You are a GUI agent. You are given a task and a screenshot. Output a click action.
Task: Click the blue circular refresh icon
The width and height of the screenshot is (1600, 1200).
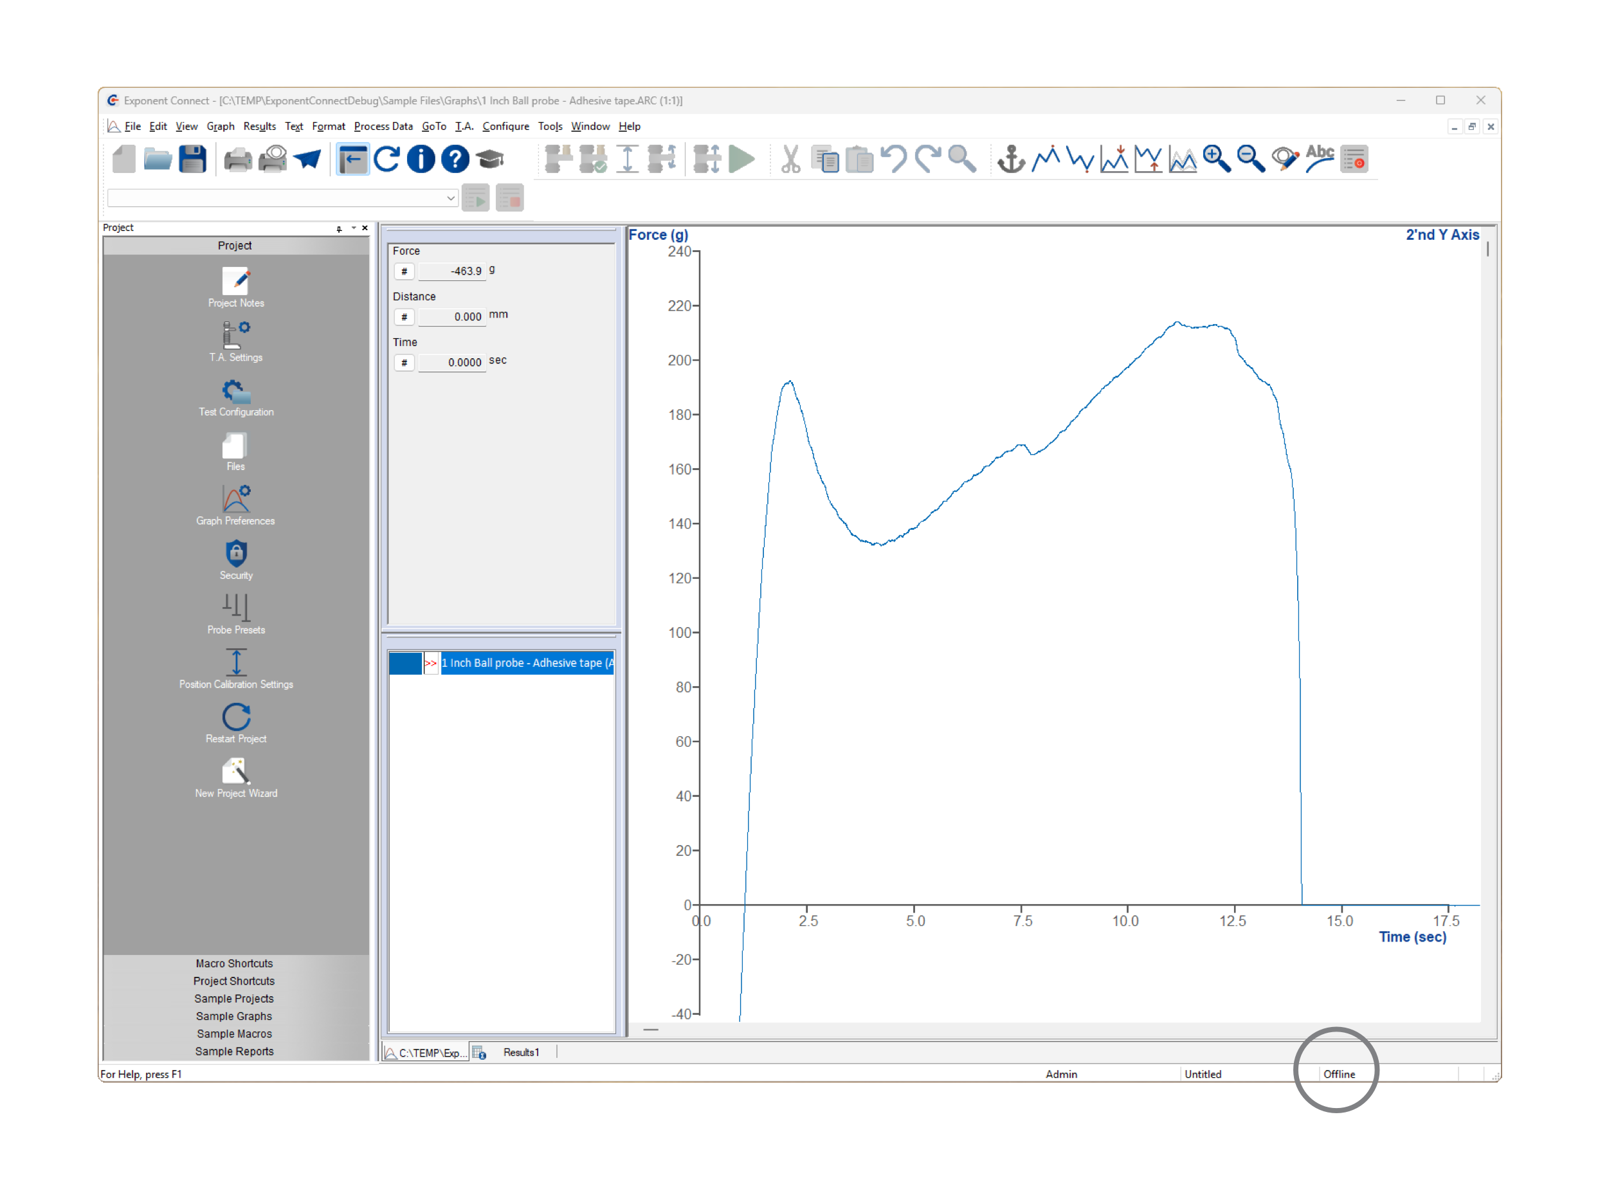[x=387, y=159]
